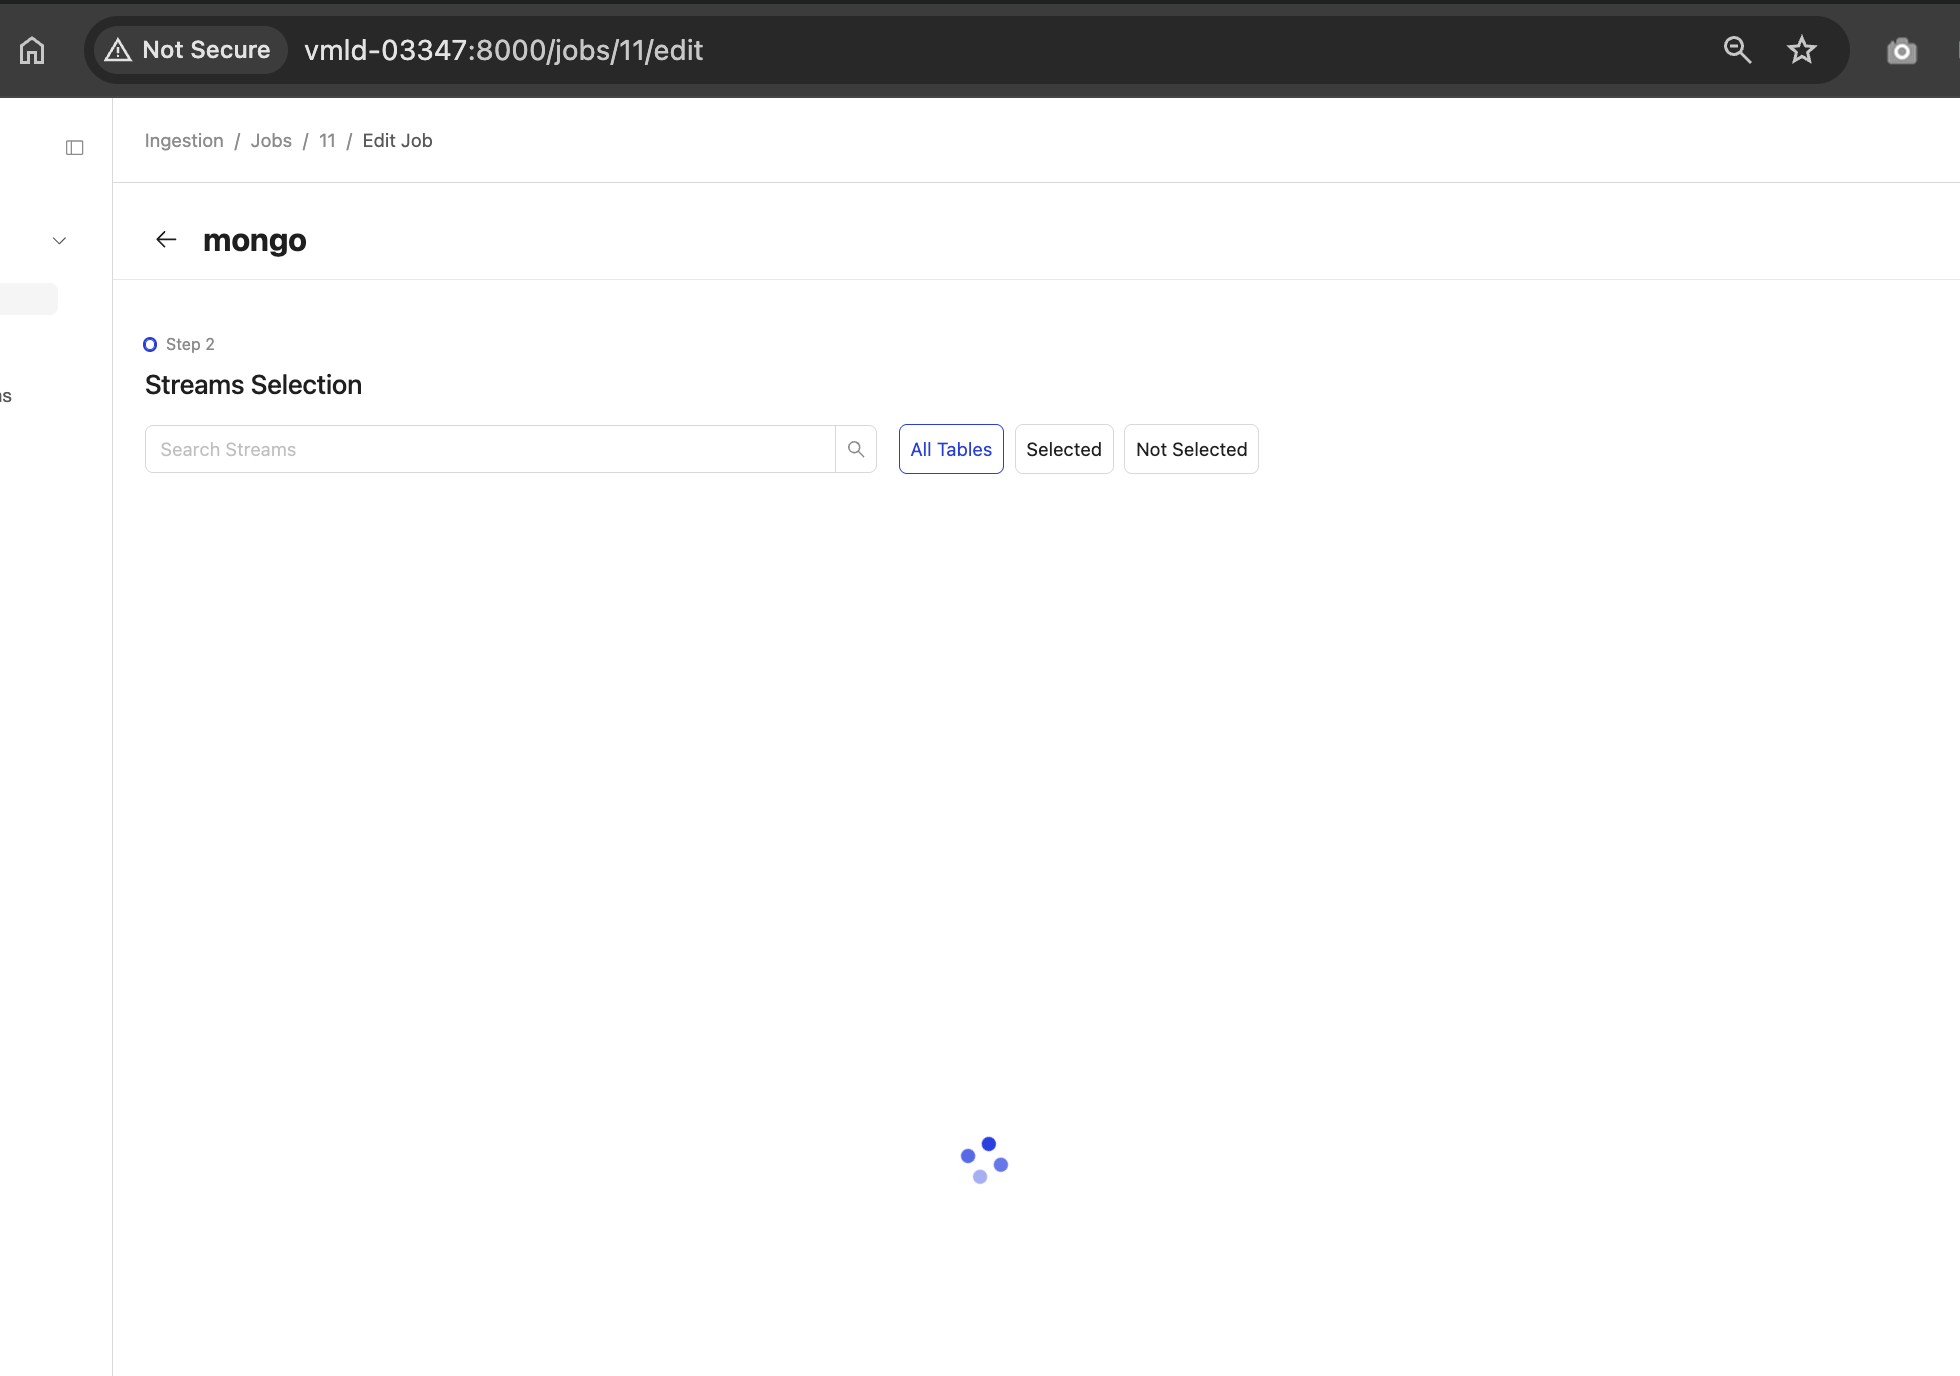Go to Ingestion breadcrumb
The width and height of the screenshot is (1960, 1376).
tap(184, 141)
